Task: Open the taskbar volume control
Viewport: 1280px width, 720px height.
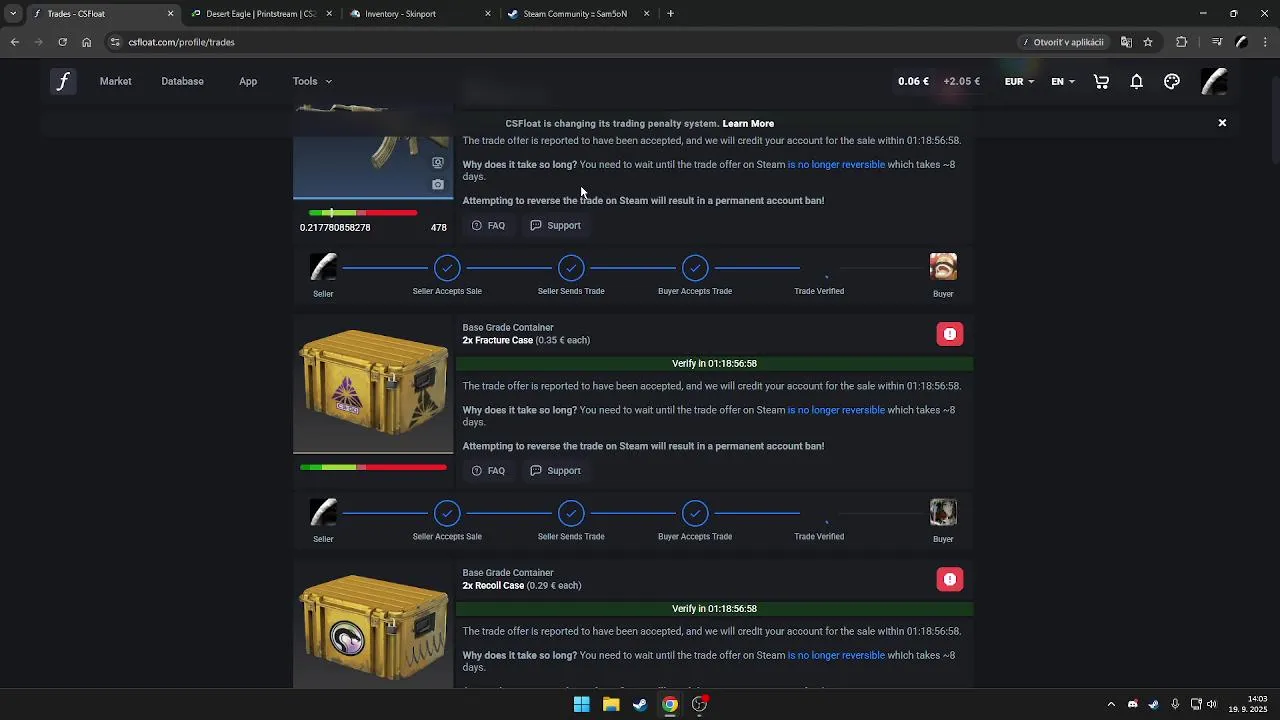Action: [1212, 704]
